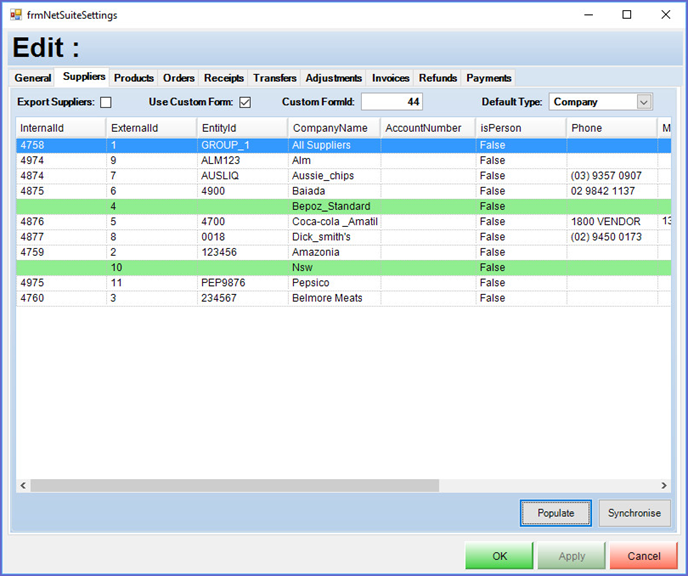The image size is (688, 576).
Task: Open the Products tab
Action: [x=133, y=78]
